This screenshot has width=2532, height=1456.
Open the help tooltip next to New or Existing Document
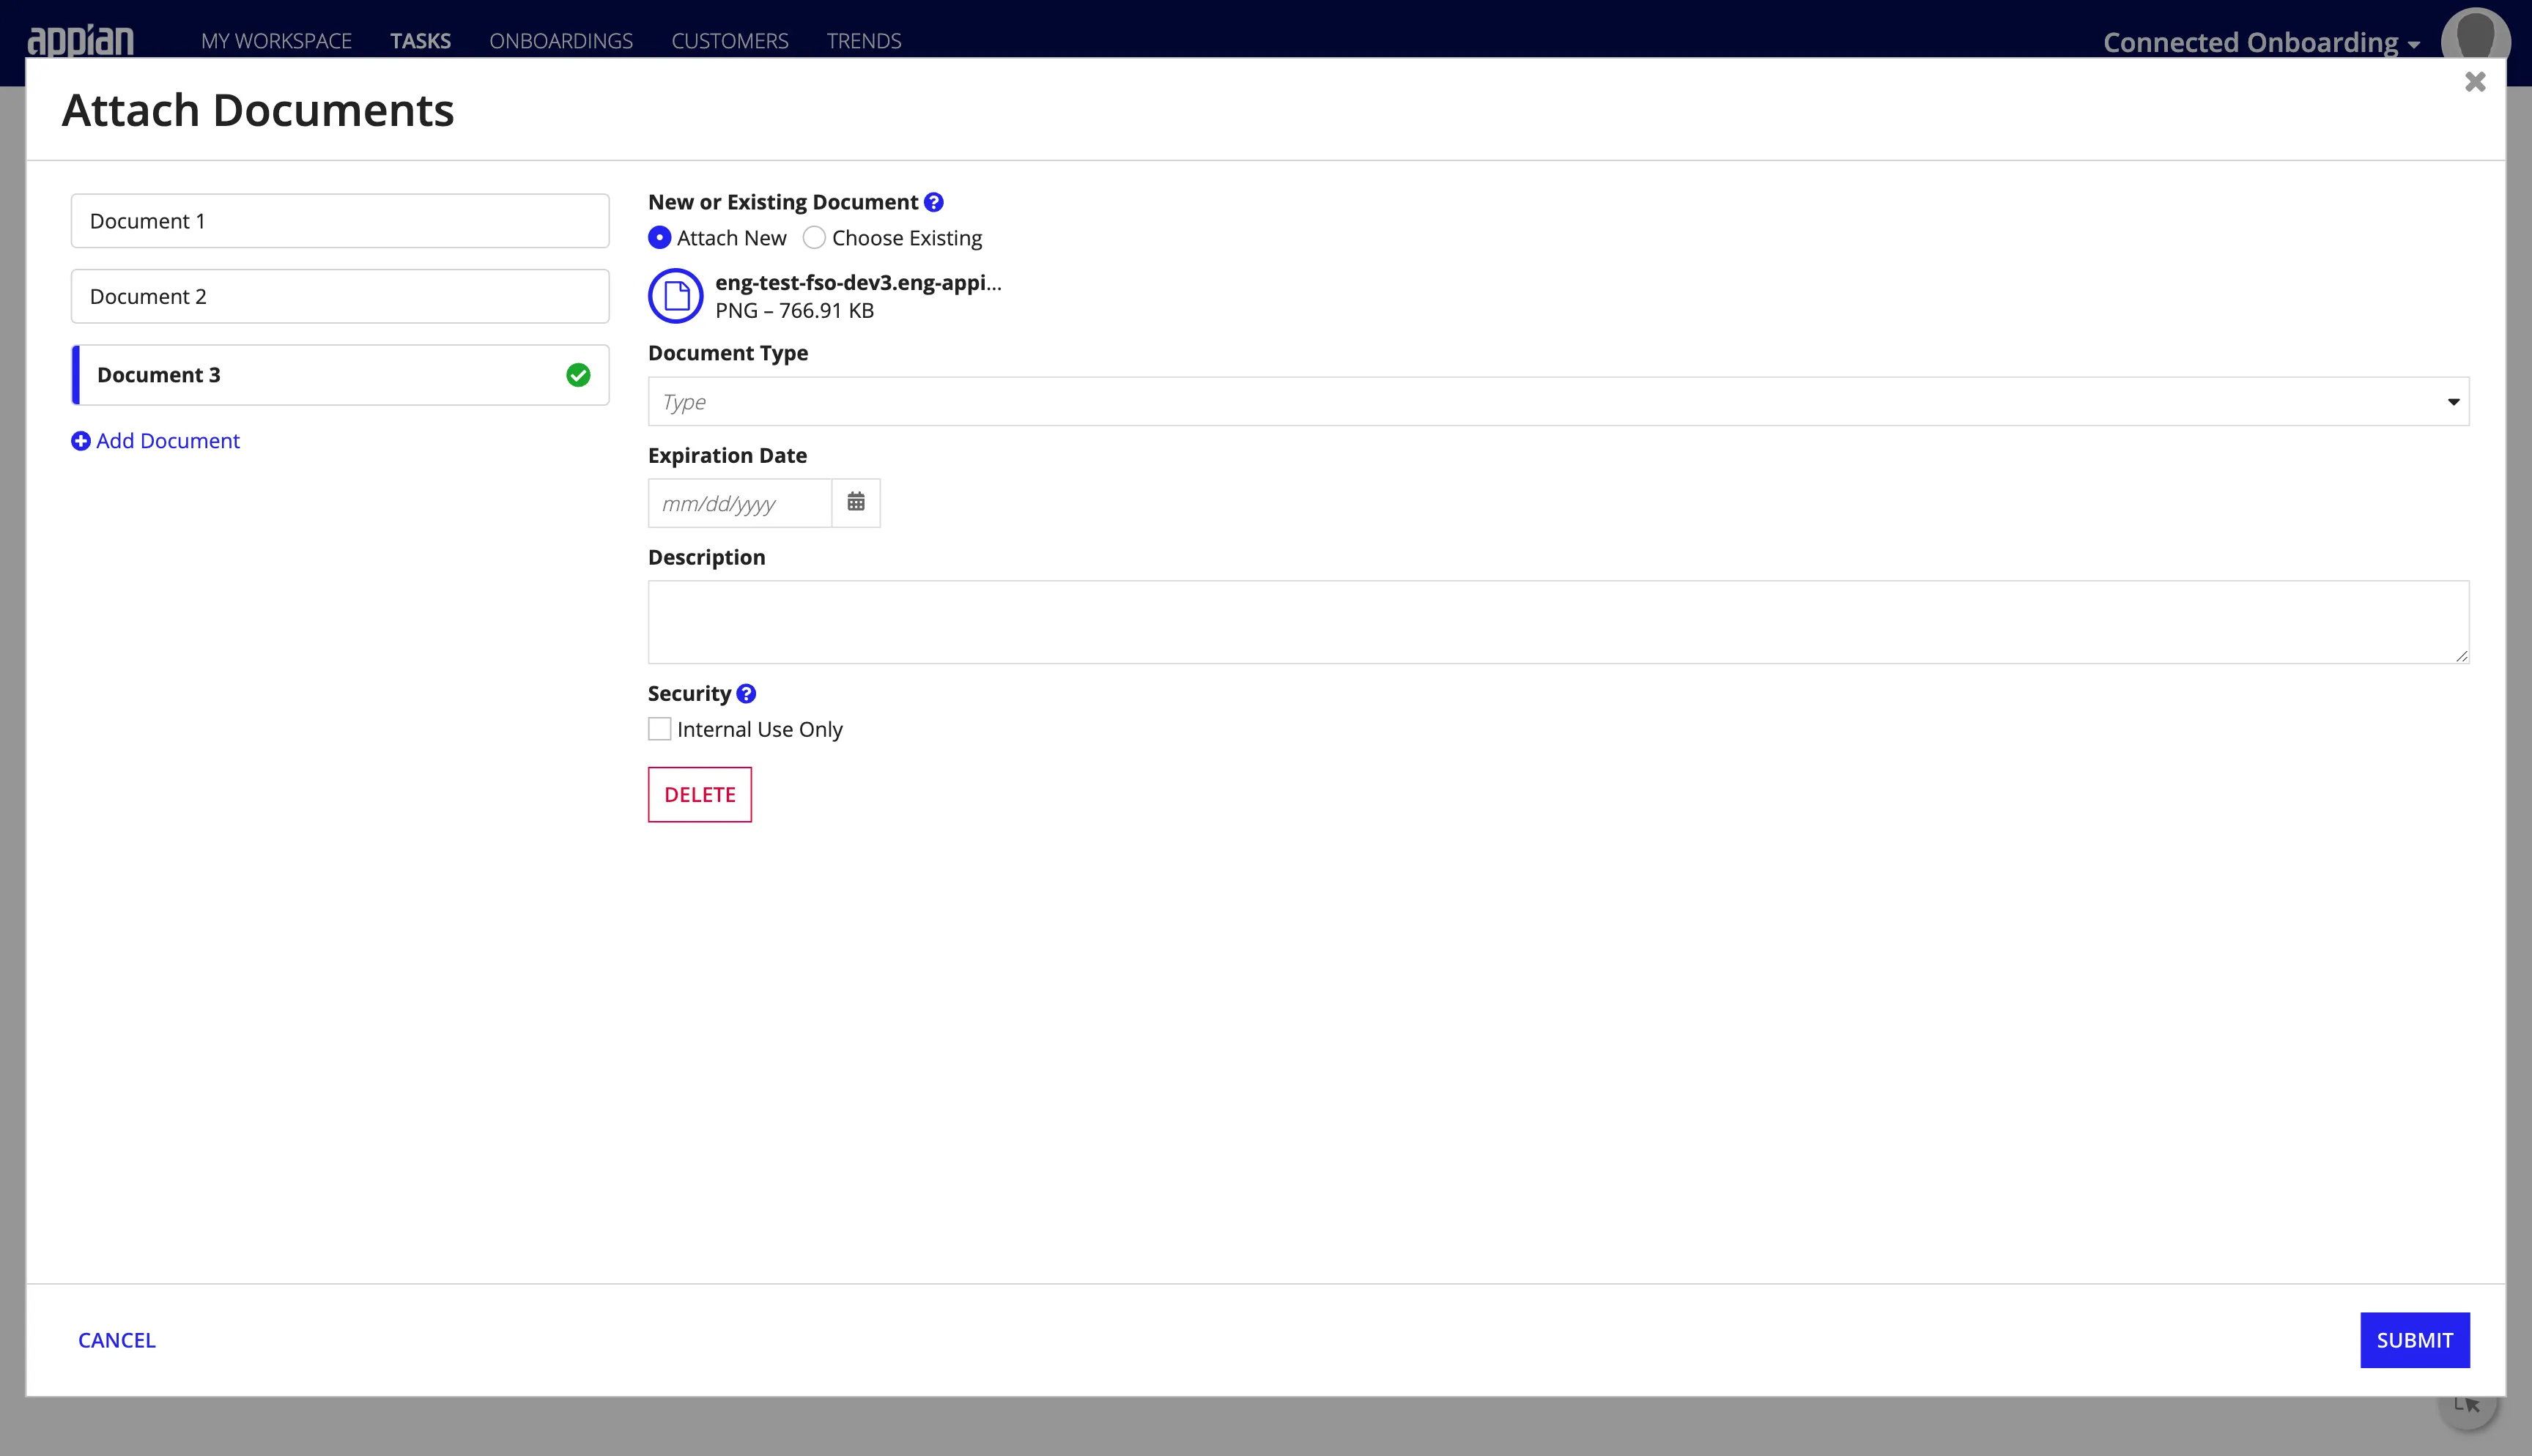[x=934, y=201]
